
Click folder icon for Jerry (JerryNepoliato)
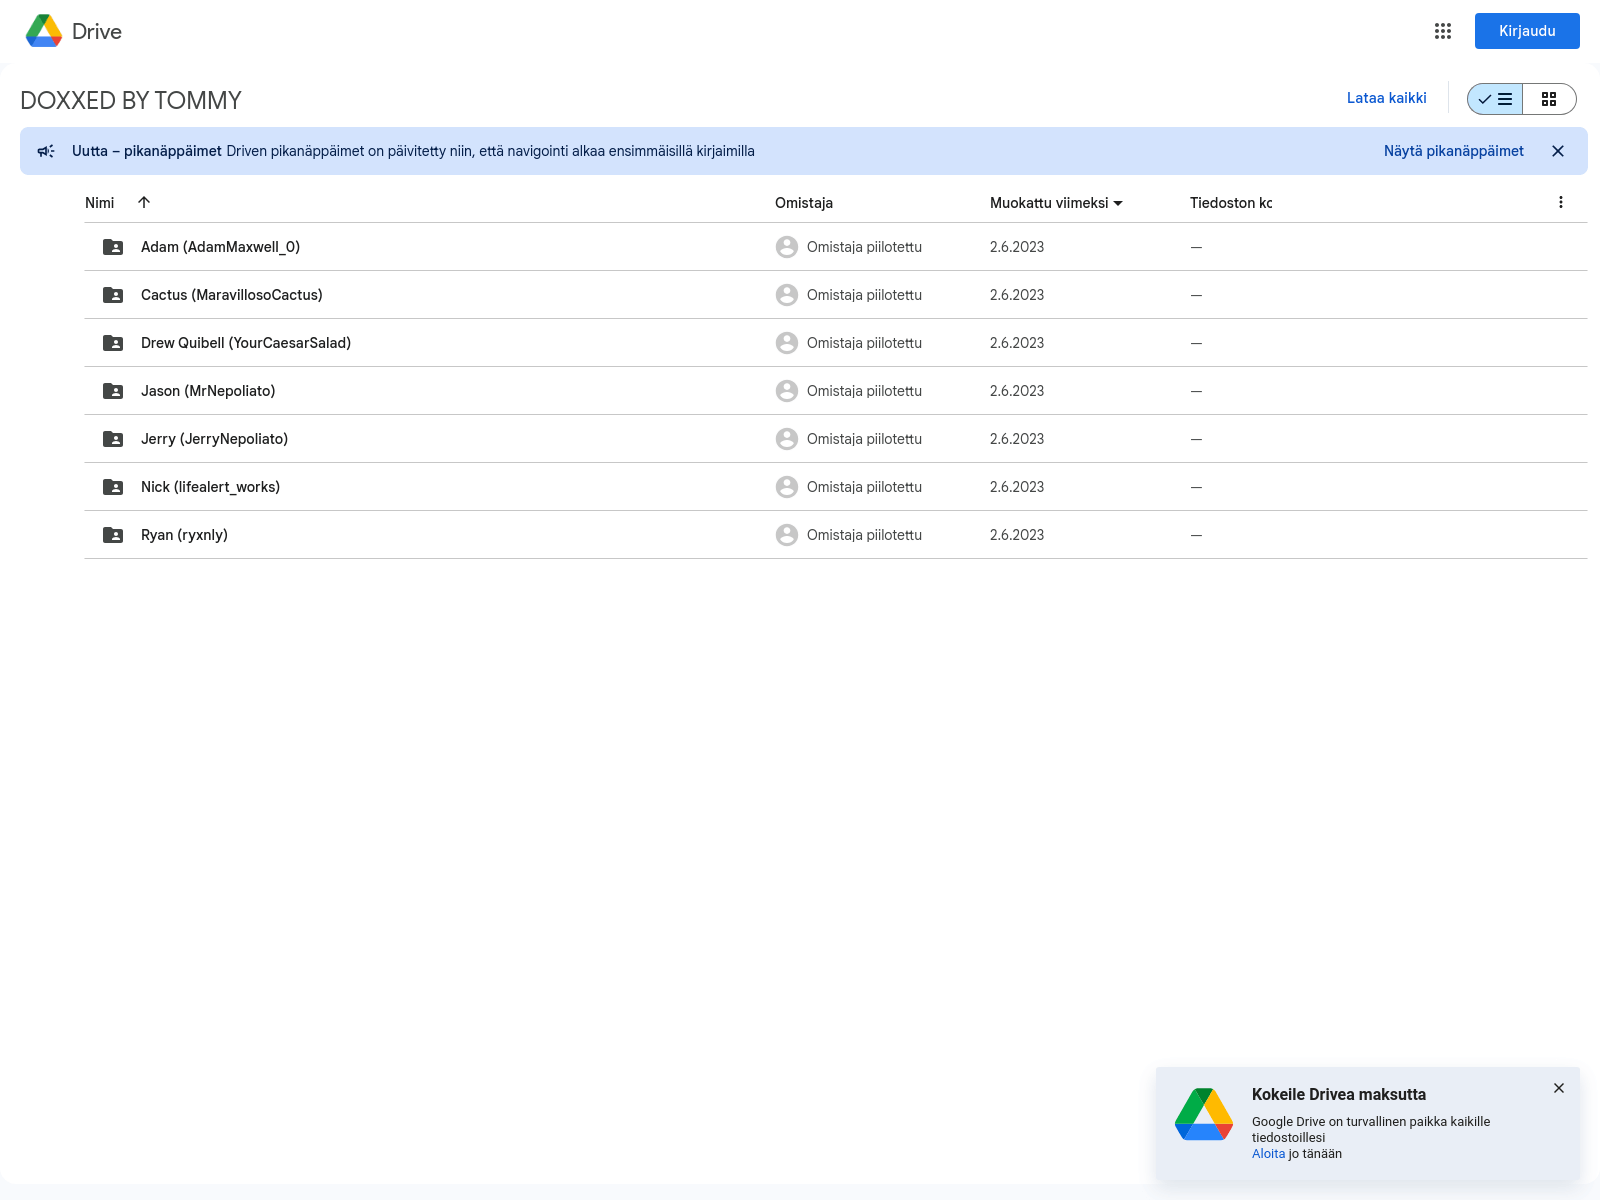pyautogui.click(x=113, y=439)
